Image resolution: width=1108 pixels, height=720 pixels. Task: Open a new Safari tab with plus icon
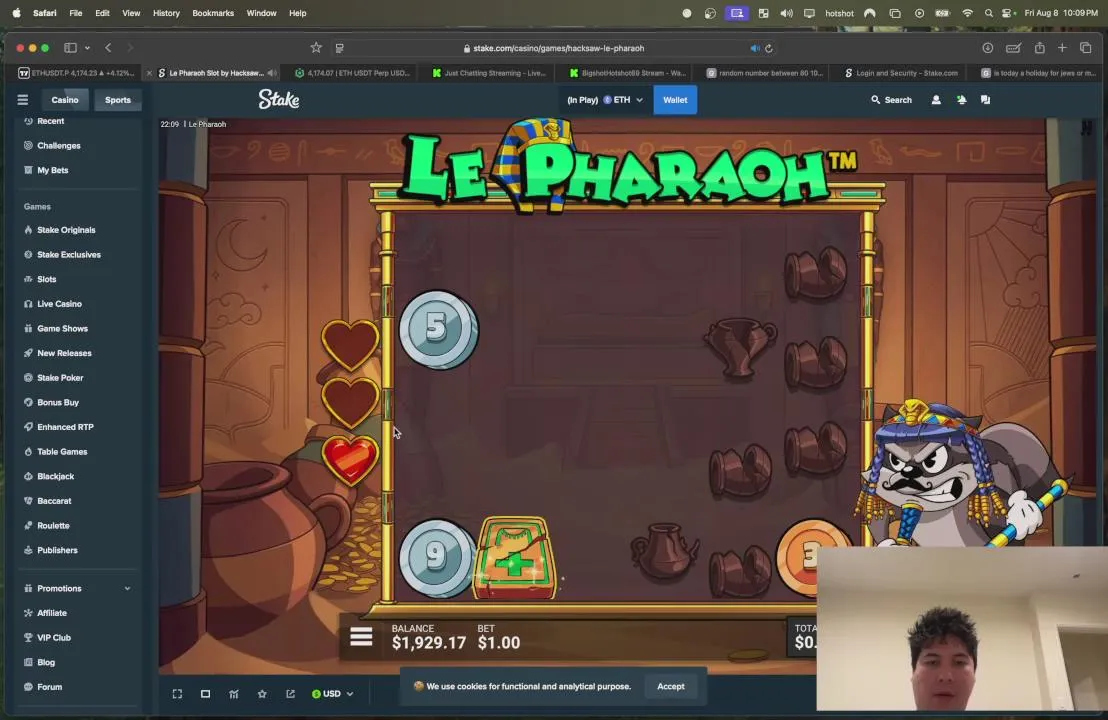pyautogui.click(x=1062, y=47)
